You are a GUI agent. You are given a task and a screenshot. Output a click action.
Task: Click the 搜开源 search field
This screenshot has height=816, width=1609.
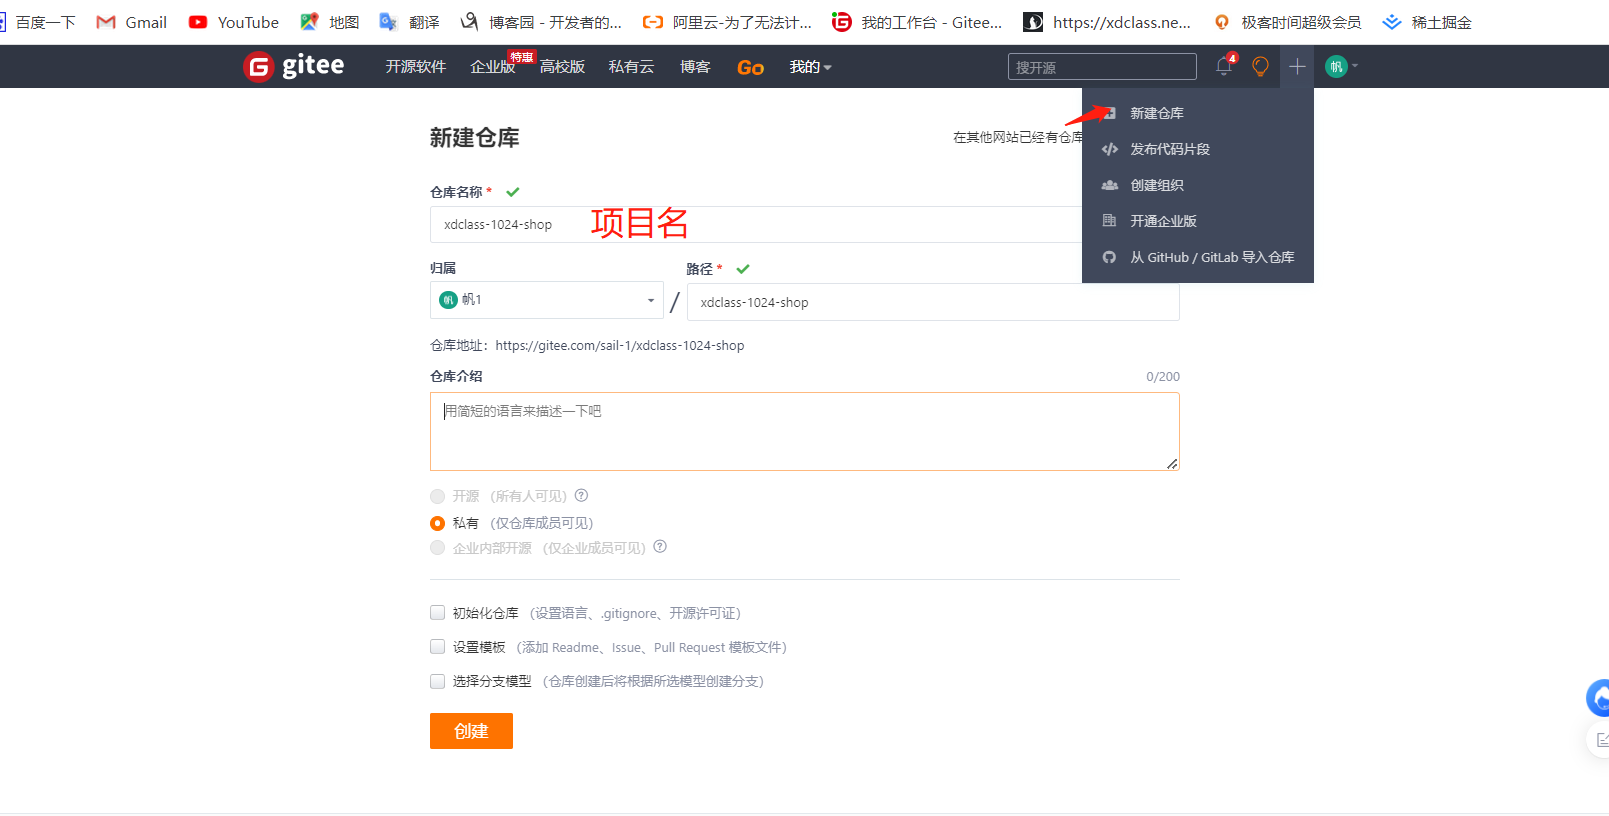point(1102,67)
